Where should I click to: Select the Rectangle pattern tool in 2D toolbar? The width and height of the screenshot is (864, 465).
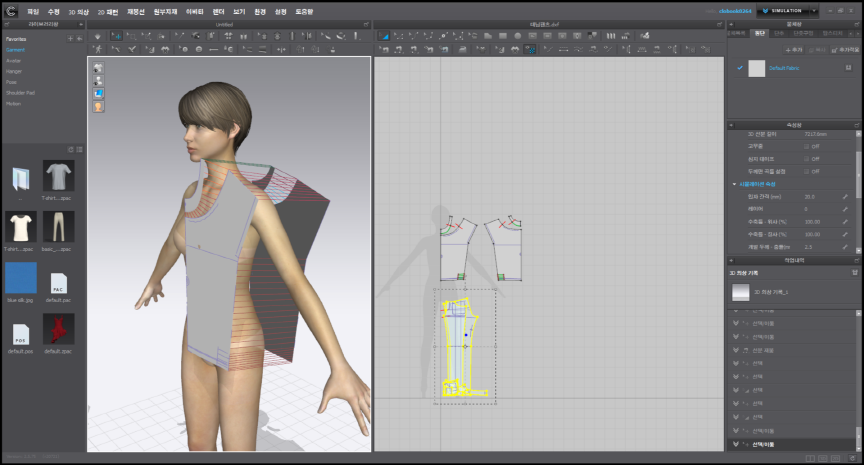[x=503, y=36]
